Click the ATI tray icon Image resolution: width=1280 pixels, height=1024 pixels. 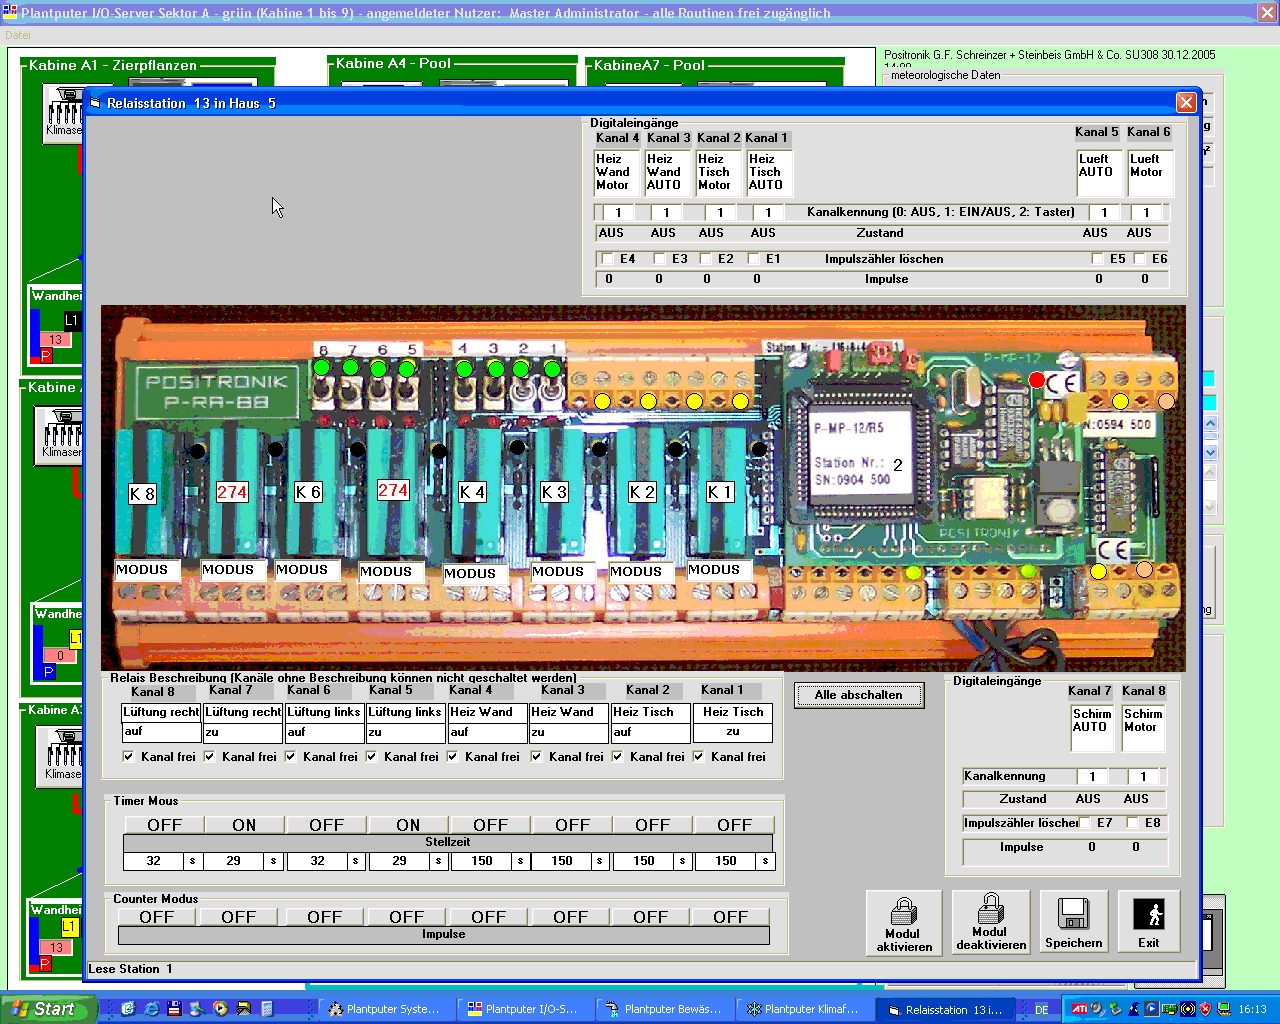pos(1079,1009)
